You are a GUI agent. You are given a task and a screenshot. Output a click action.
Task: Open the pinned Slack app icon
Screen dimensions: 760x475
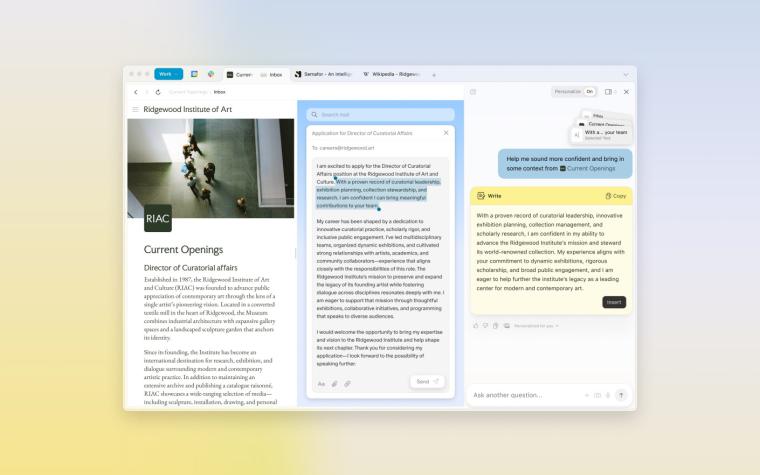point(211,74)
